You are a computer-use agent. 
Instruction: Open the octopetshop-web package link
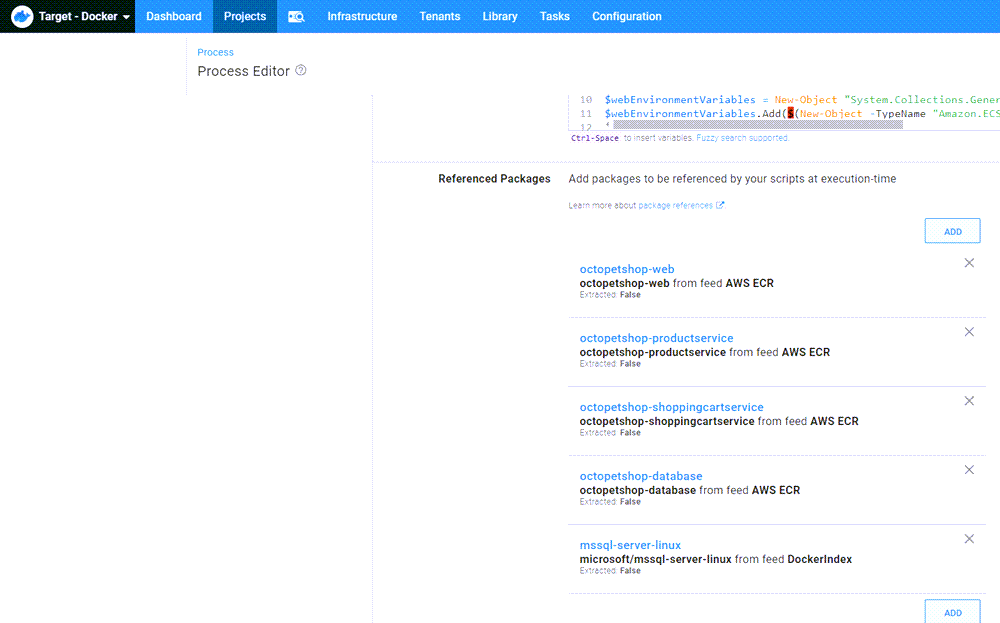[627, 268]
